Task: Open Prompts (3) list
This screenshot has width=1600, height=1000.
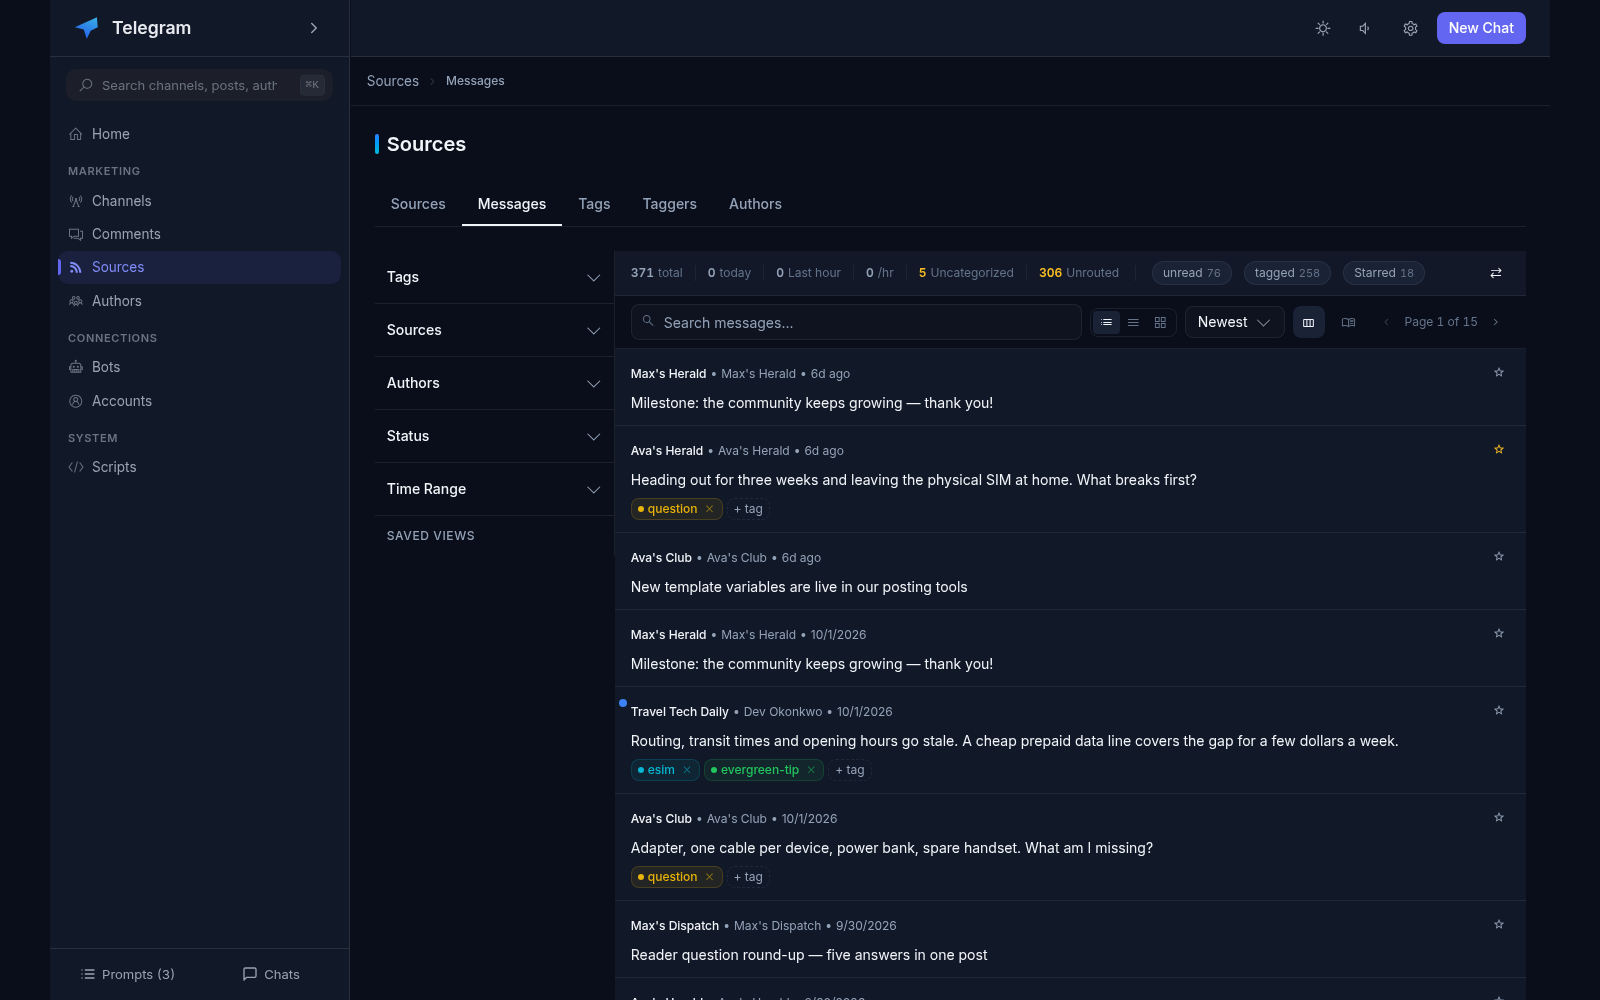Action: coord(127,974)
